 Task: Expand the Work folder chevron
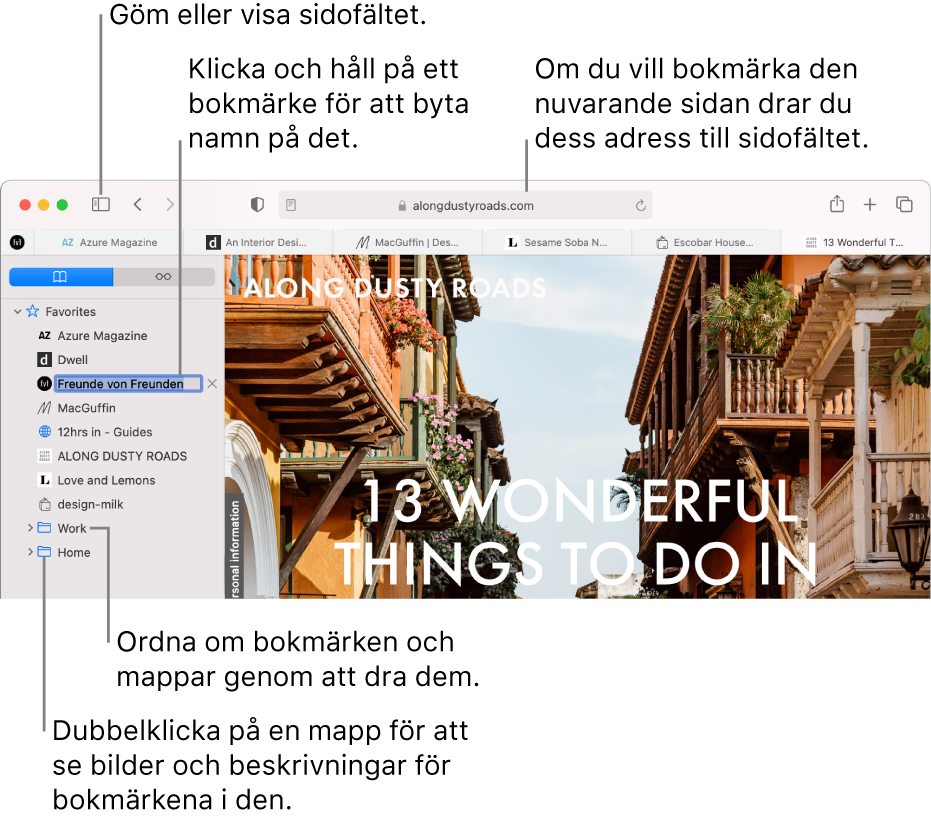tap(30, 527)
